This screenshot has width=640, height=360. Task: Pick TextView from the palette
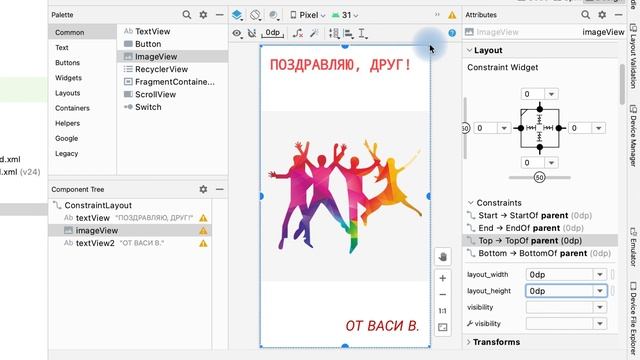(172, 31)
